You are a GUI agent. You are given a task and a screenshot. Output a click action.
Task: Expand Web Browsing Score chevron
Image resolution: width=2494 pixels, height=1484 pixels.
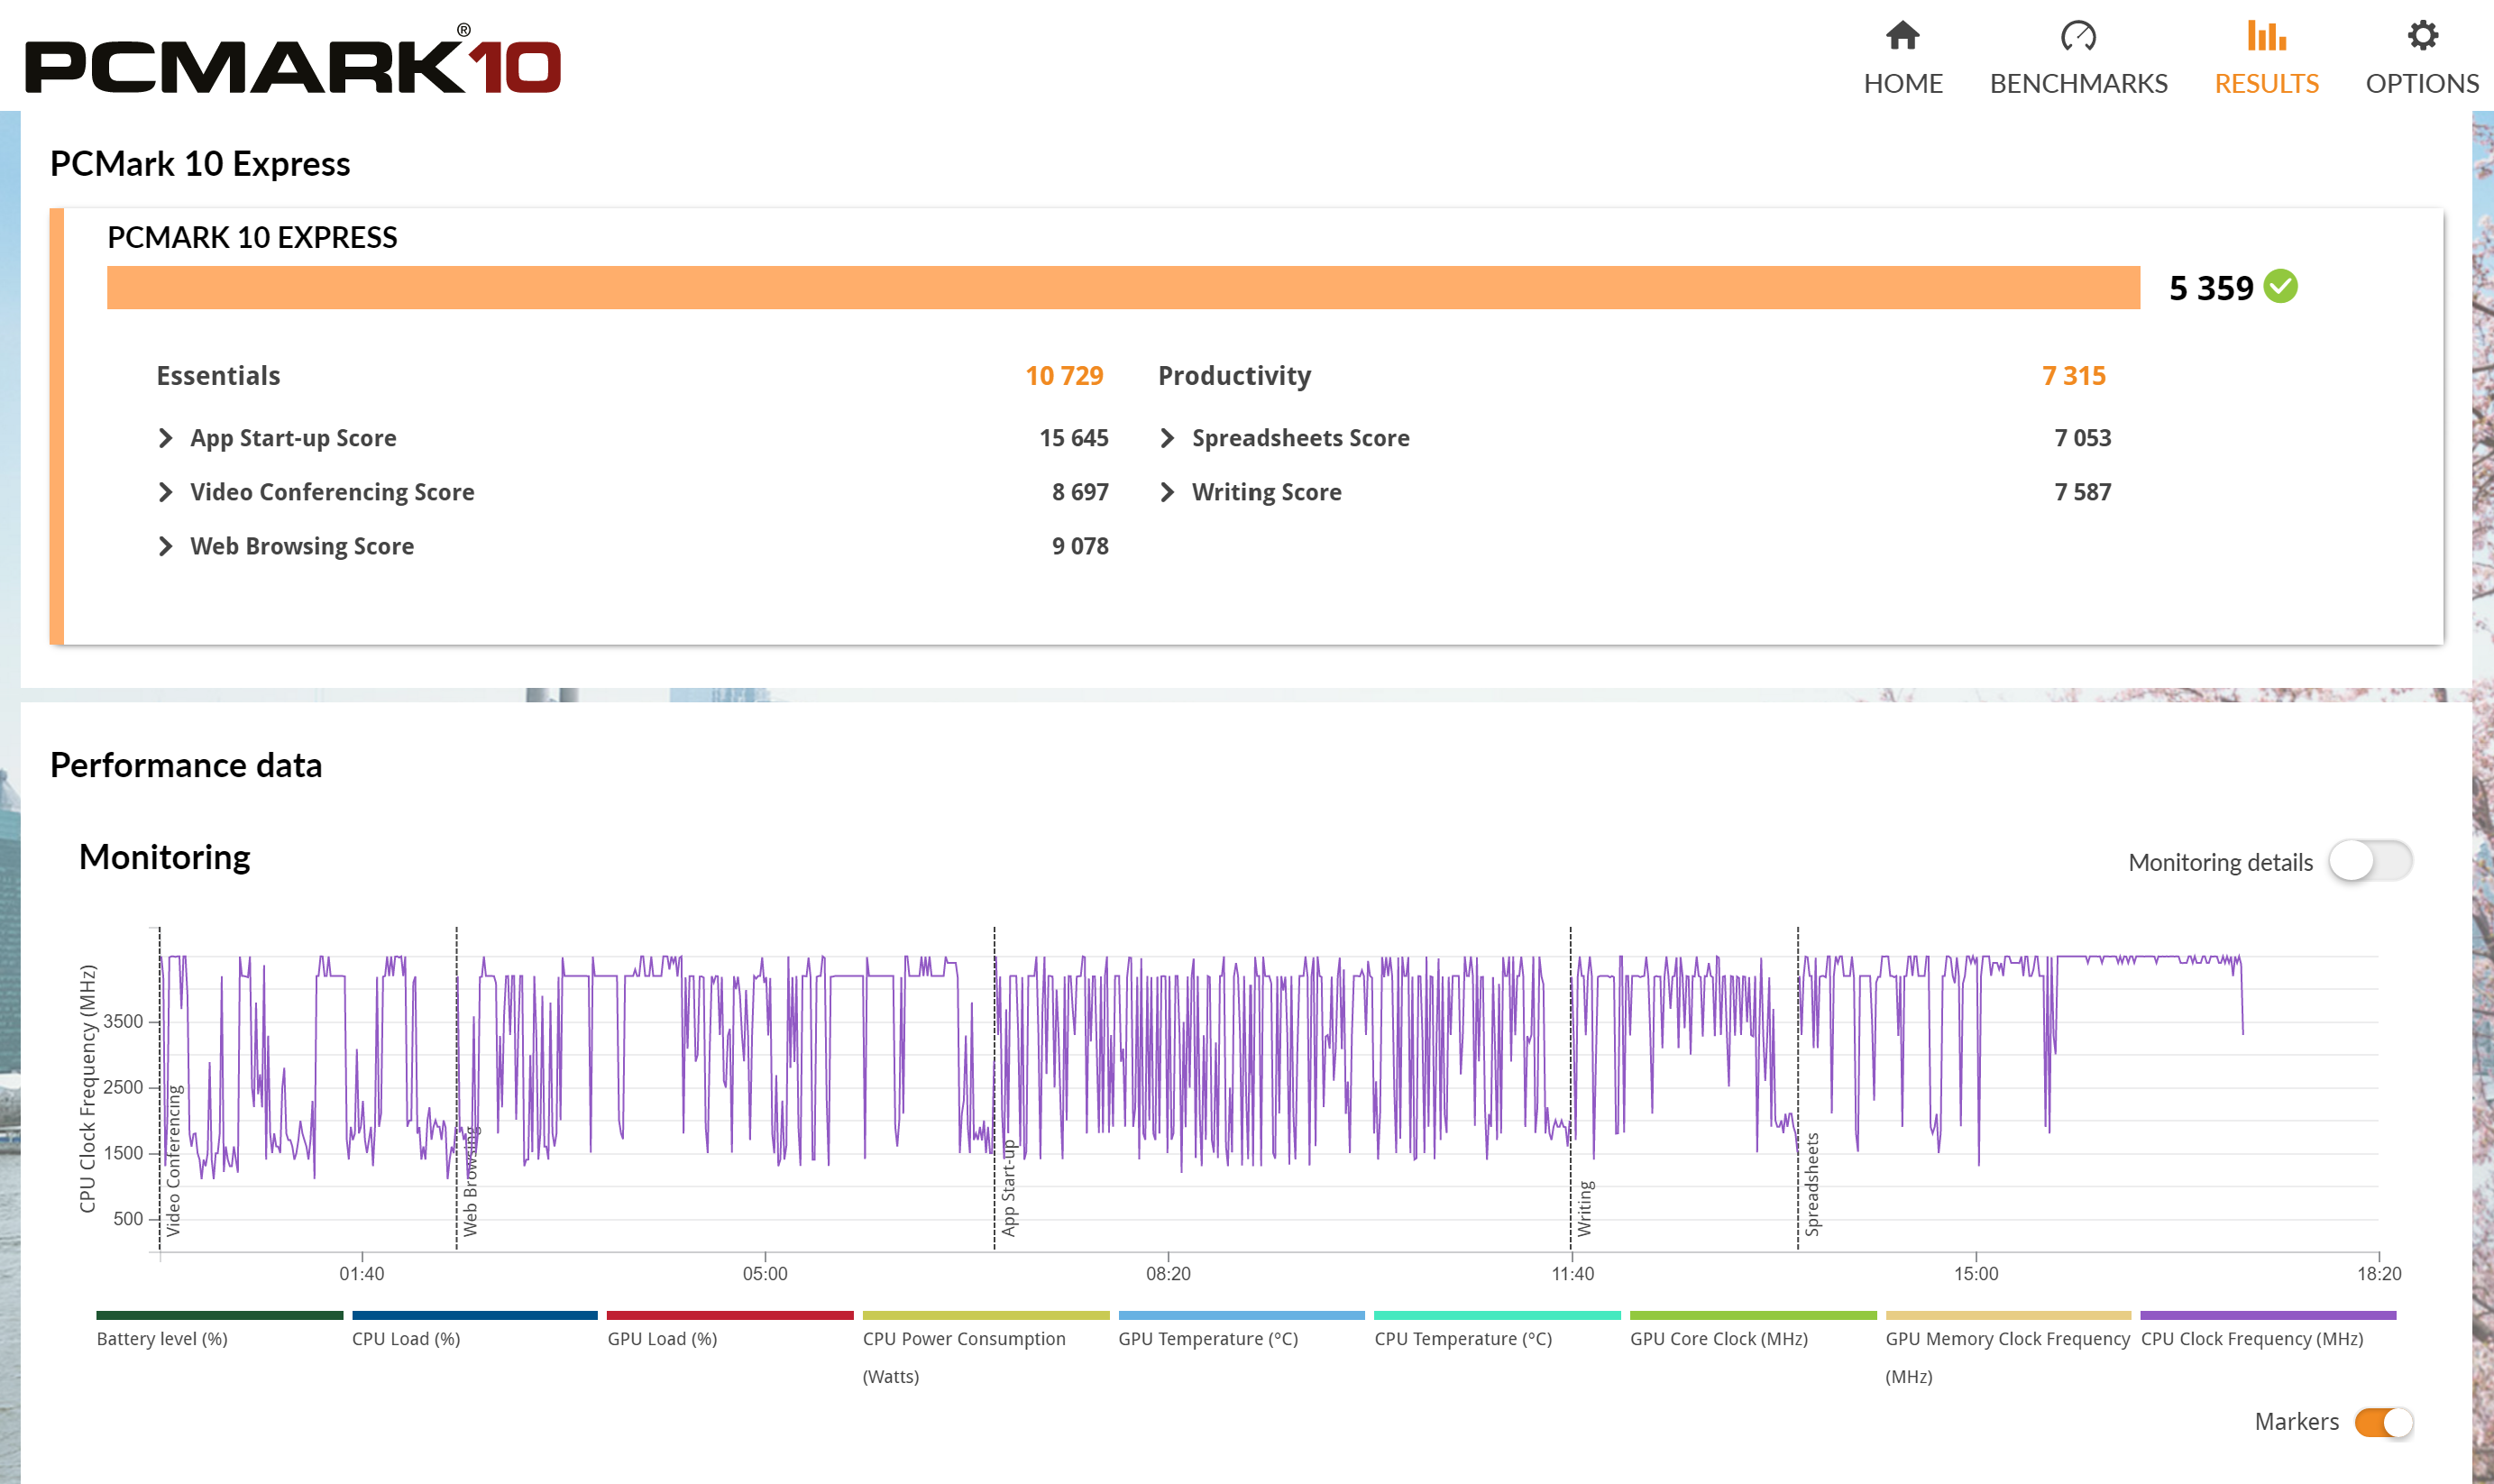tap(166, 546)
